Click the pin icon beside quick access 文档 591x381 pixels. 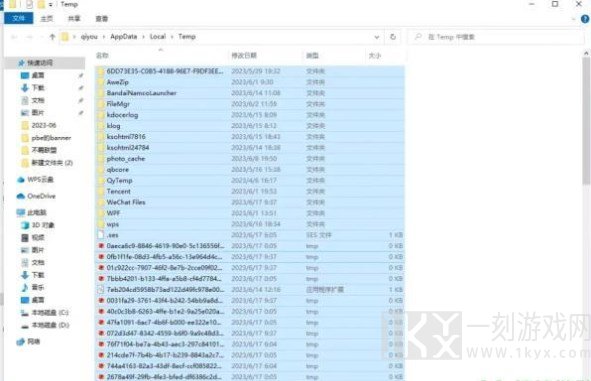[x=81, y=100]
